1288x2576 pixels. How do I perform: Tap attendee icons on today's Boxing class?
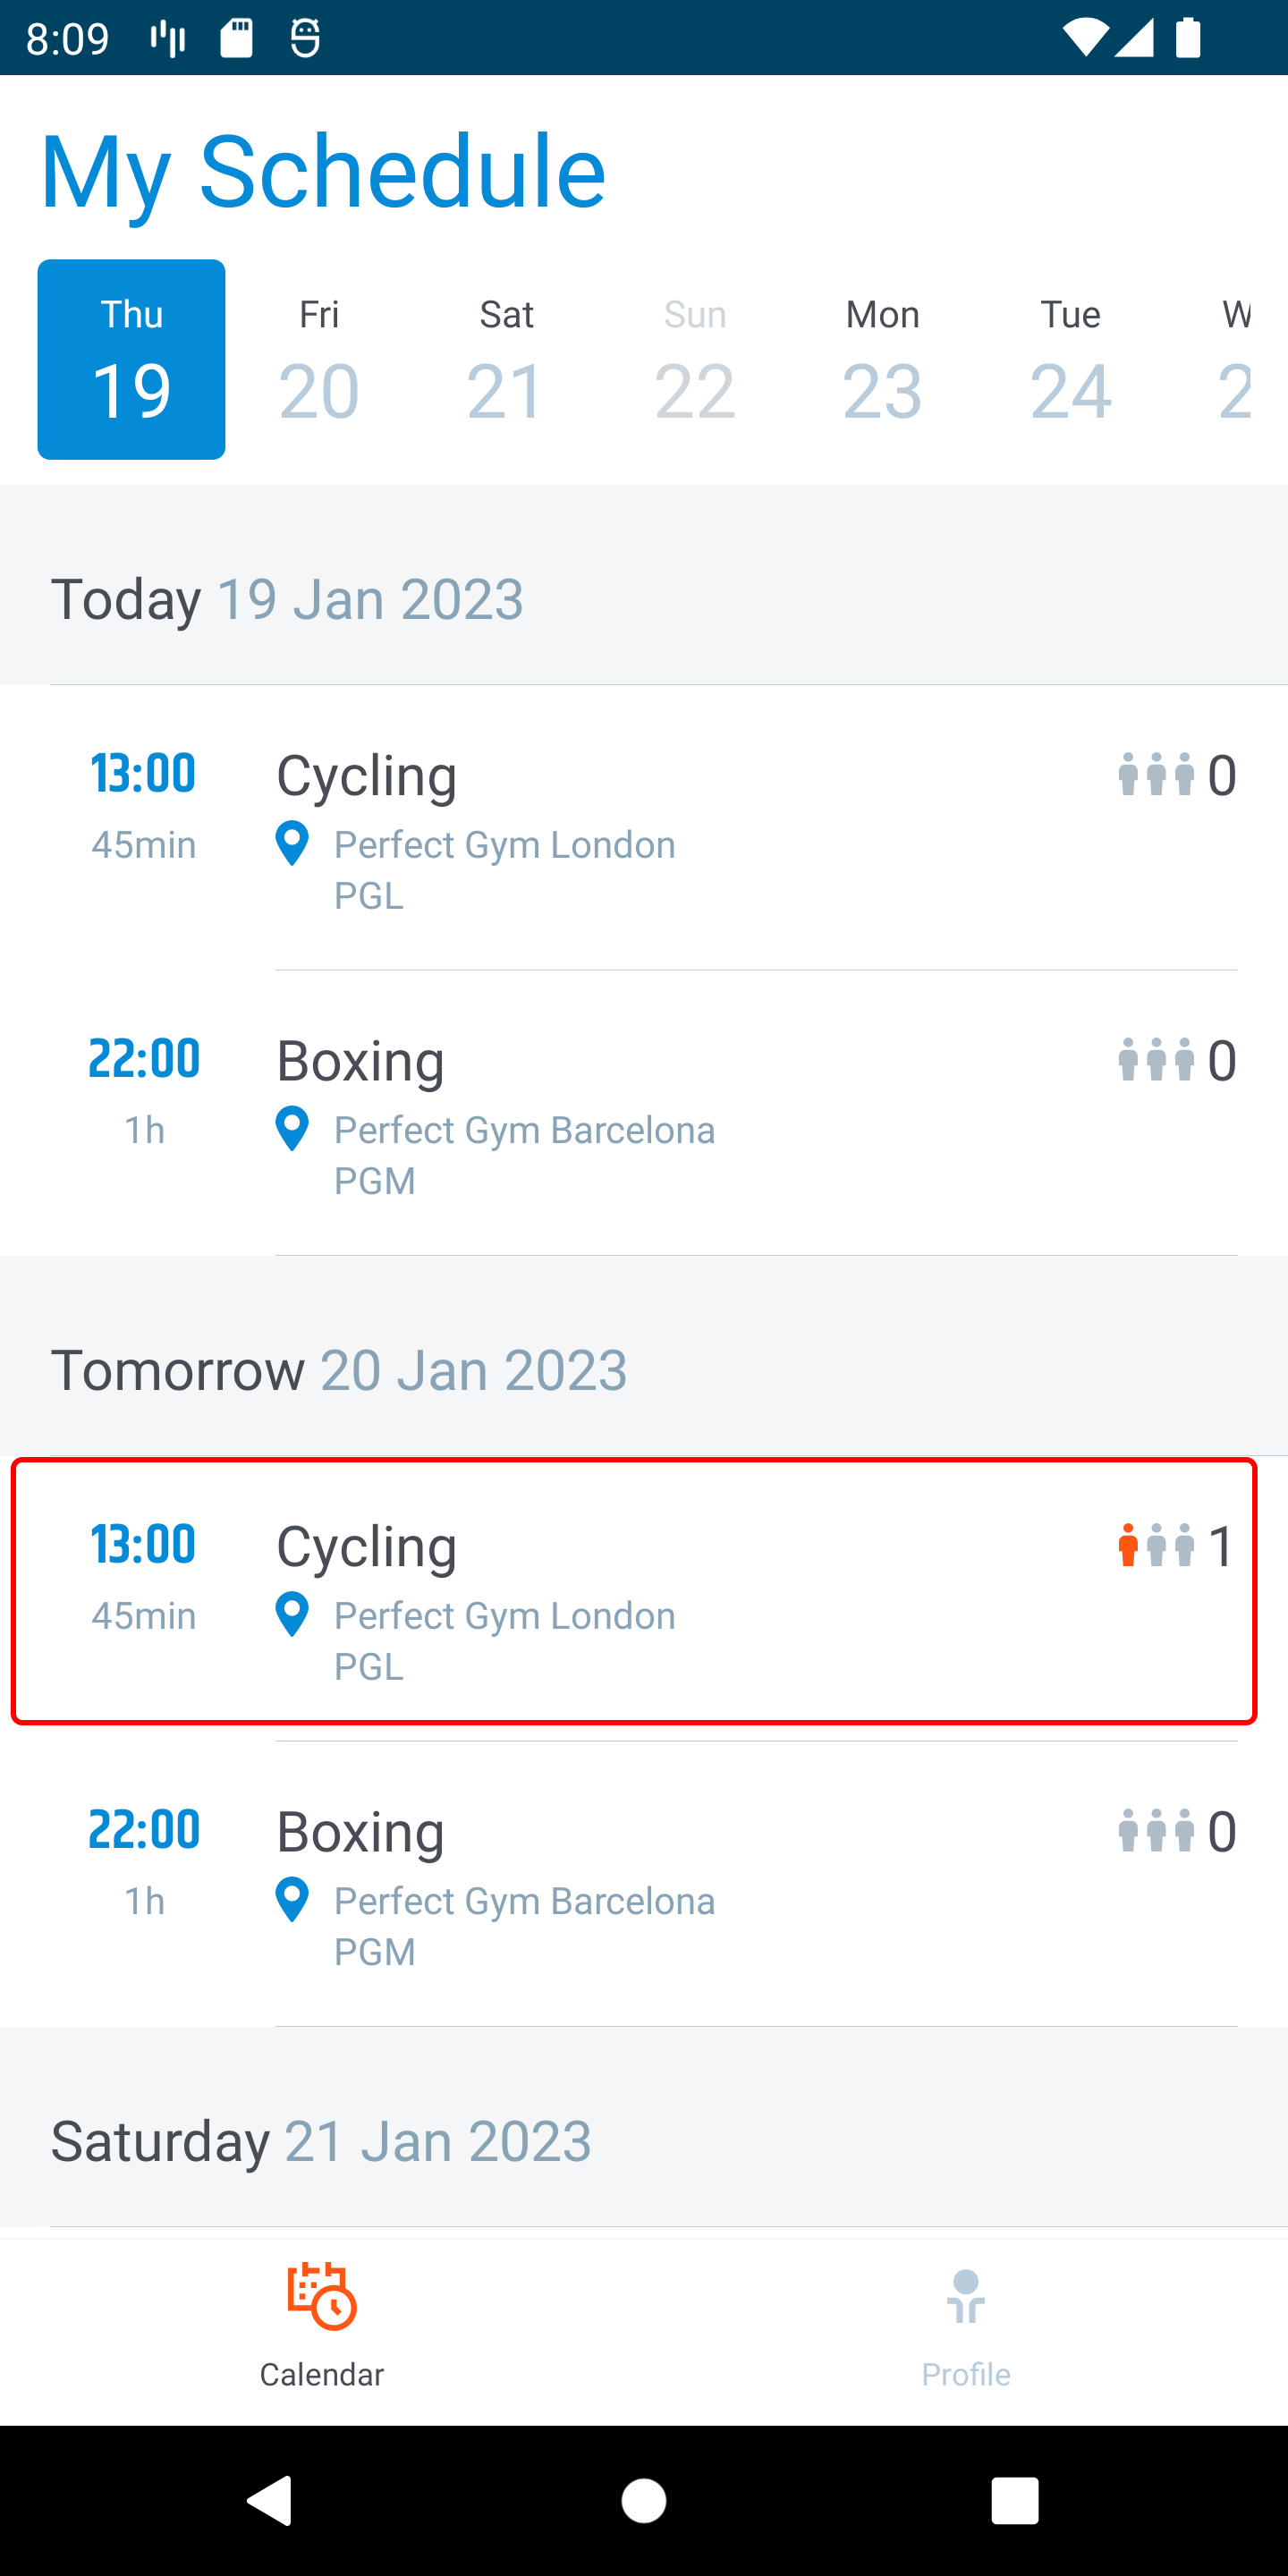[1156, 1060]
